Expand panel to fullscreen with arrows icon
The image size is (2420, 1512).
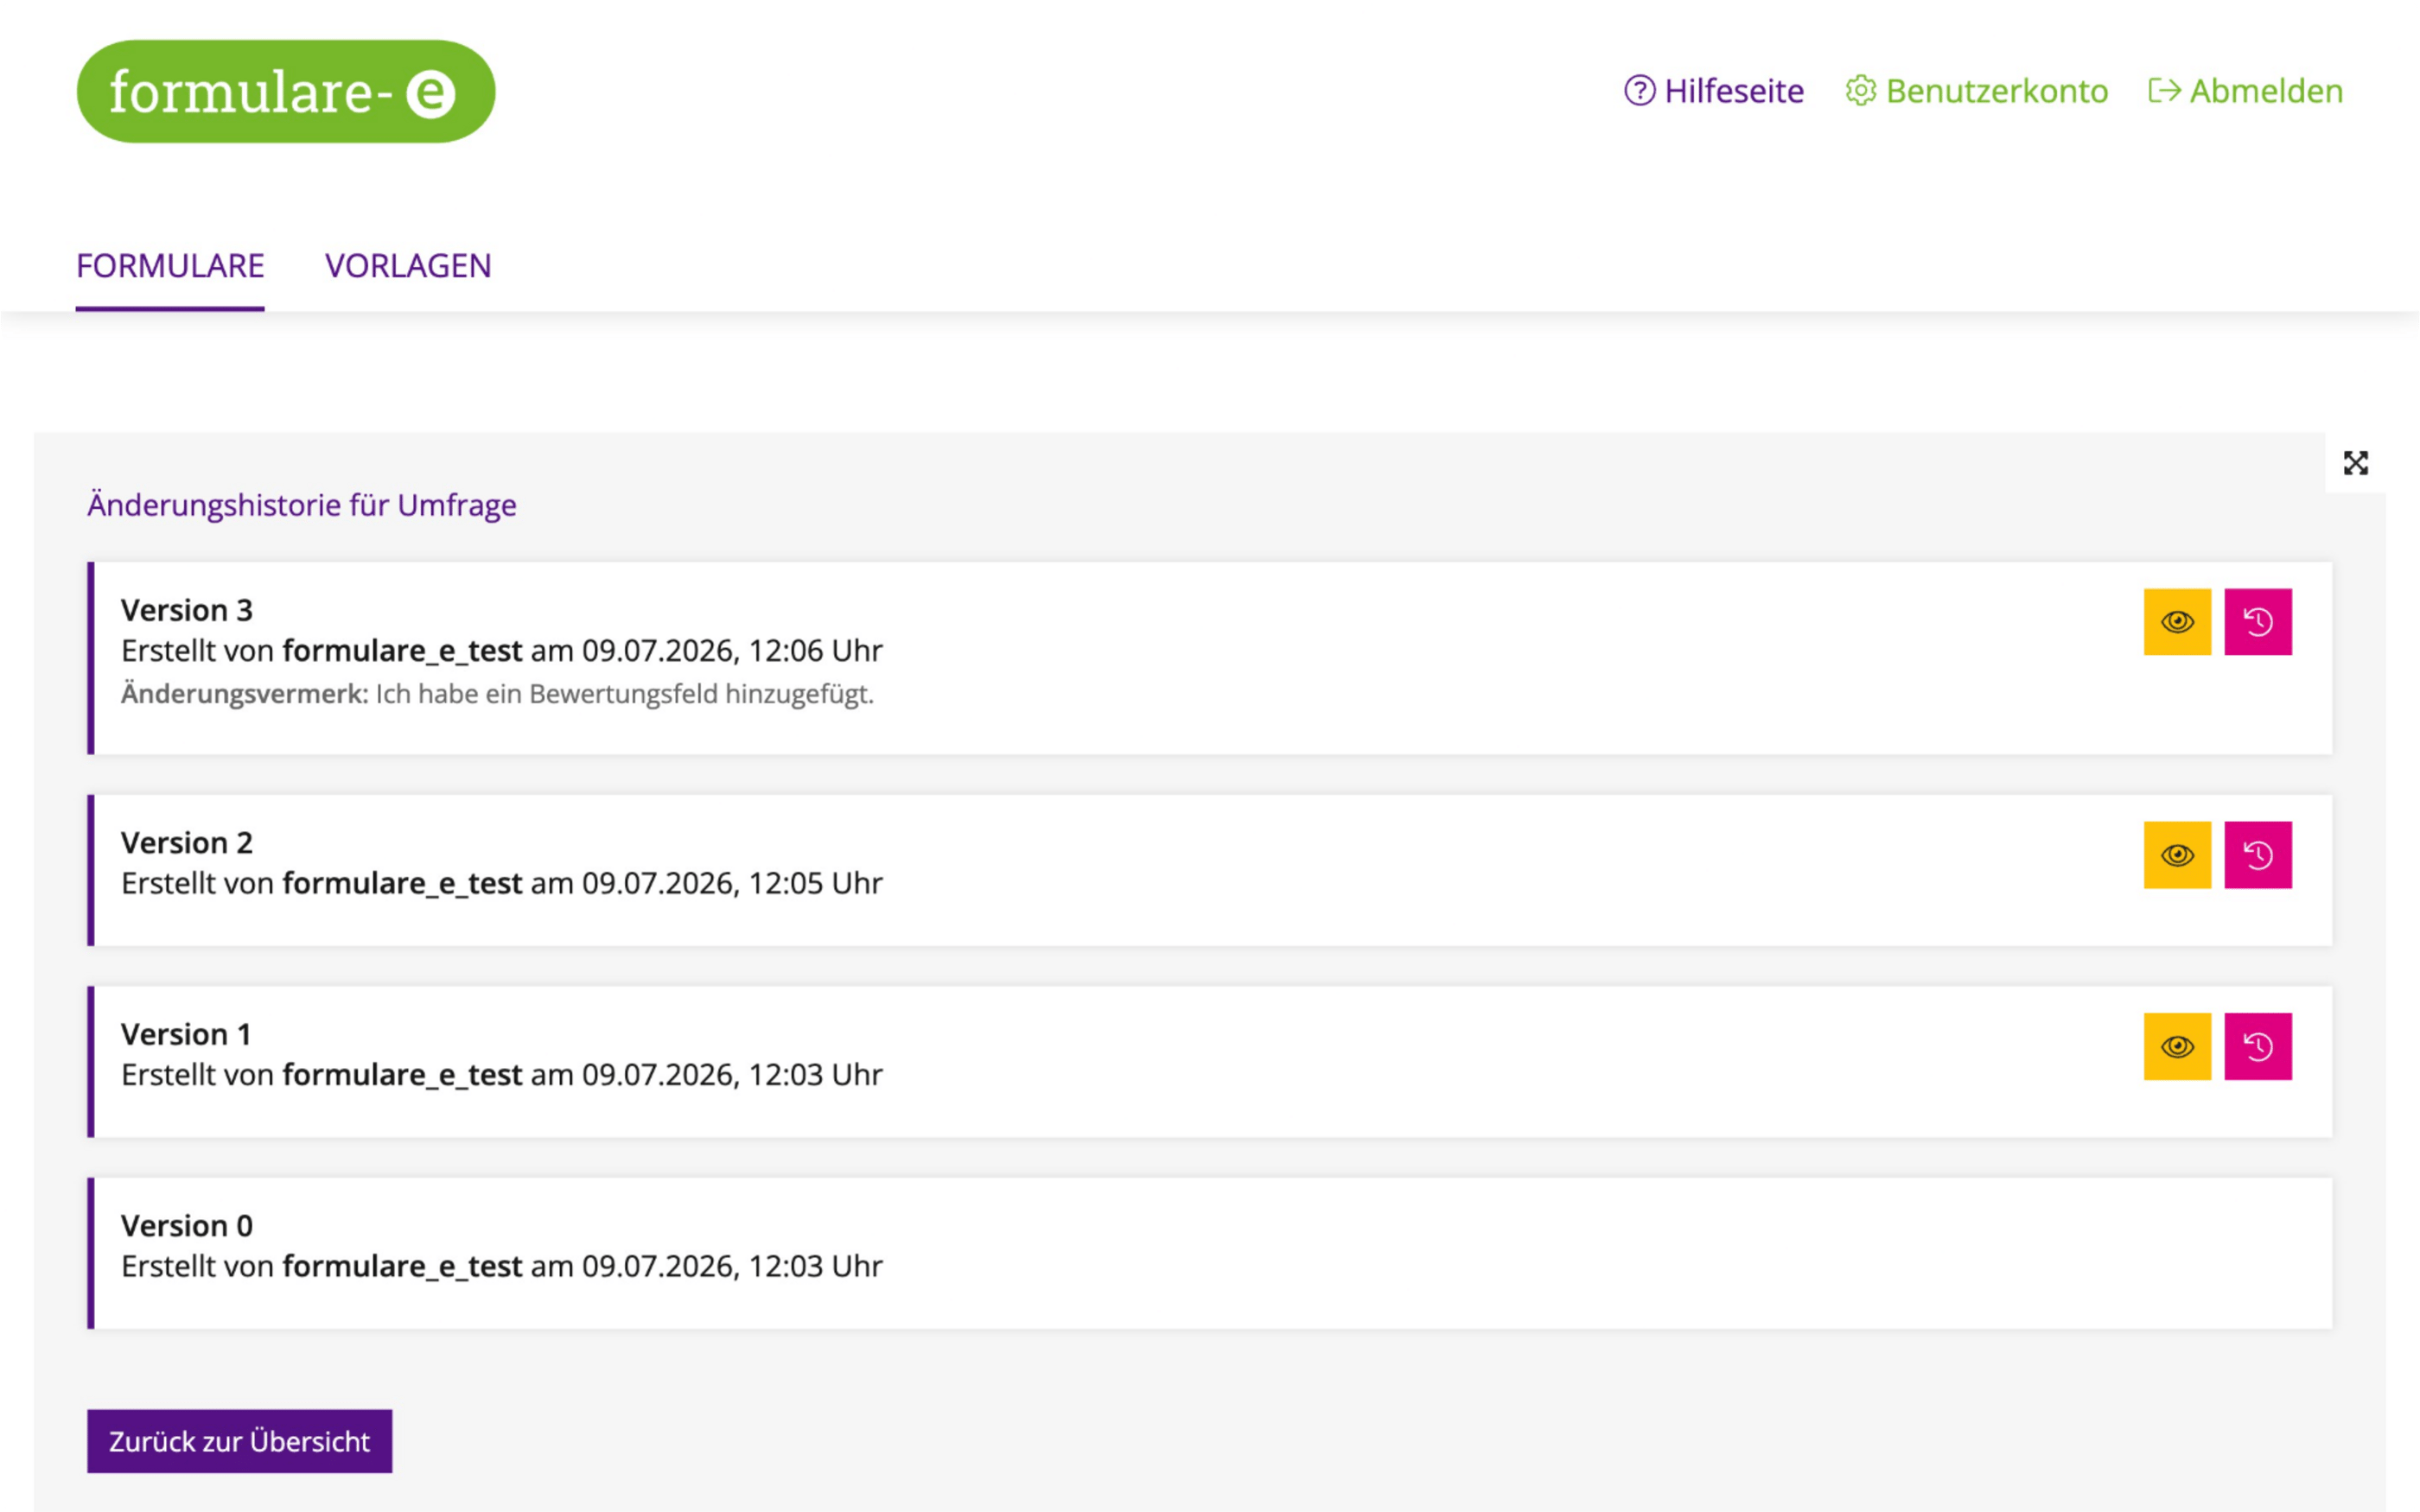(2356, 463)
